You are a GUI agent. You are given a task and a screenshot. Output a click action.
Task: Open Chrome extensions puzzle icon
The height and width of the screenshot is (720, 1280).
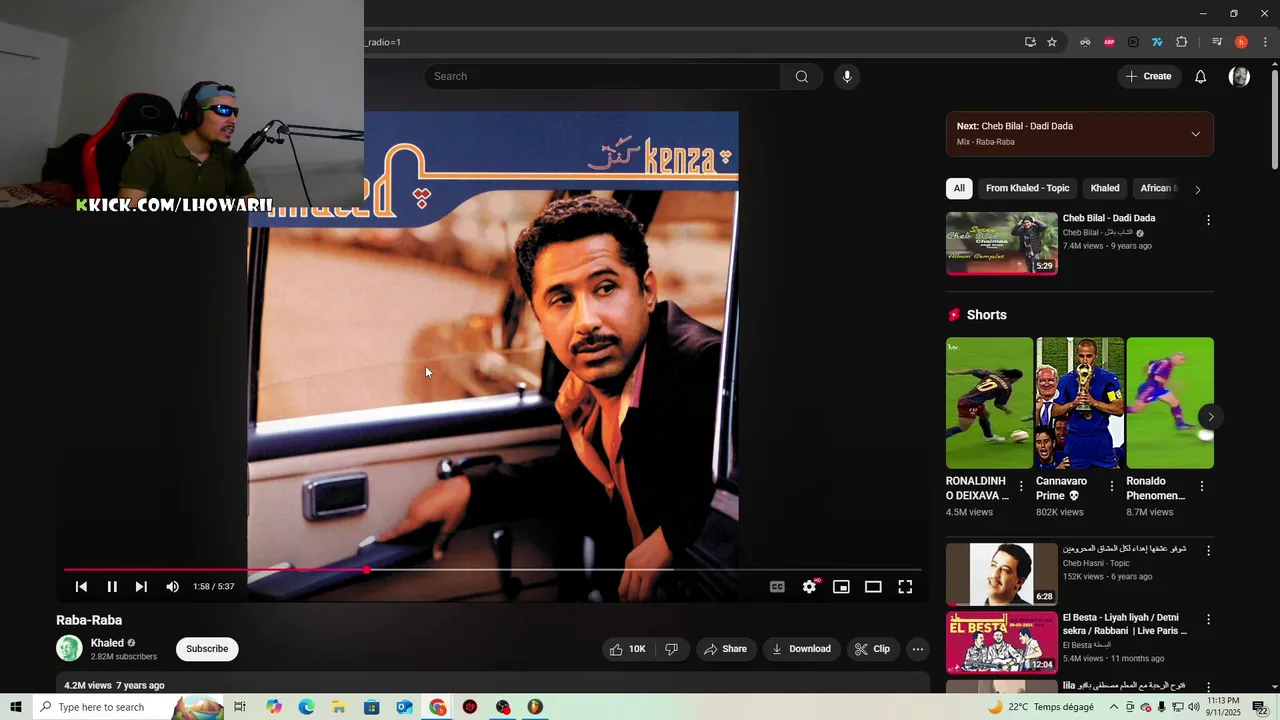coord(1181,42)
